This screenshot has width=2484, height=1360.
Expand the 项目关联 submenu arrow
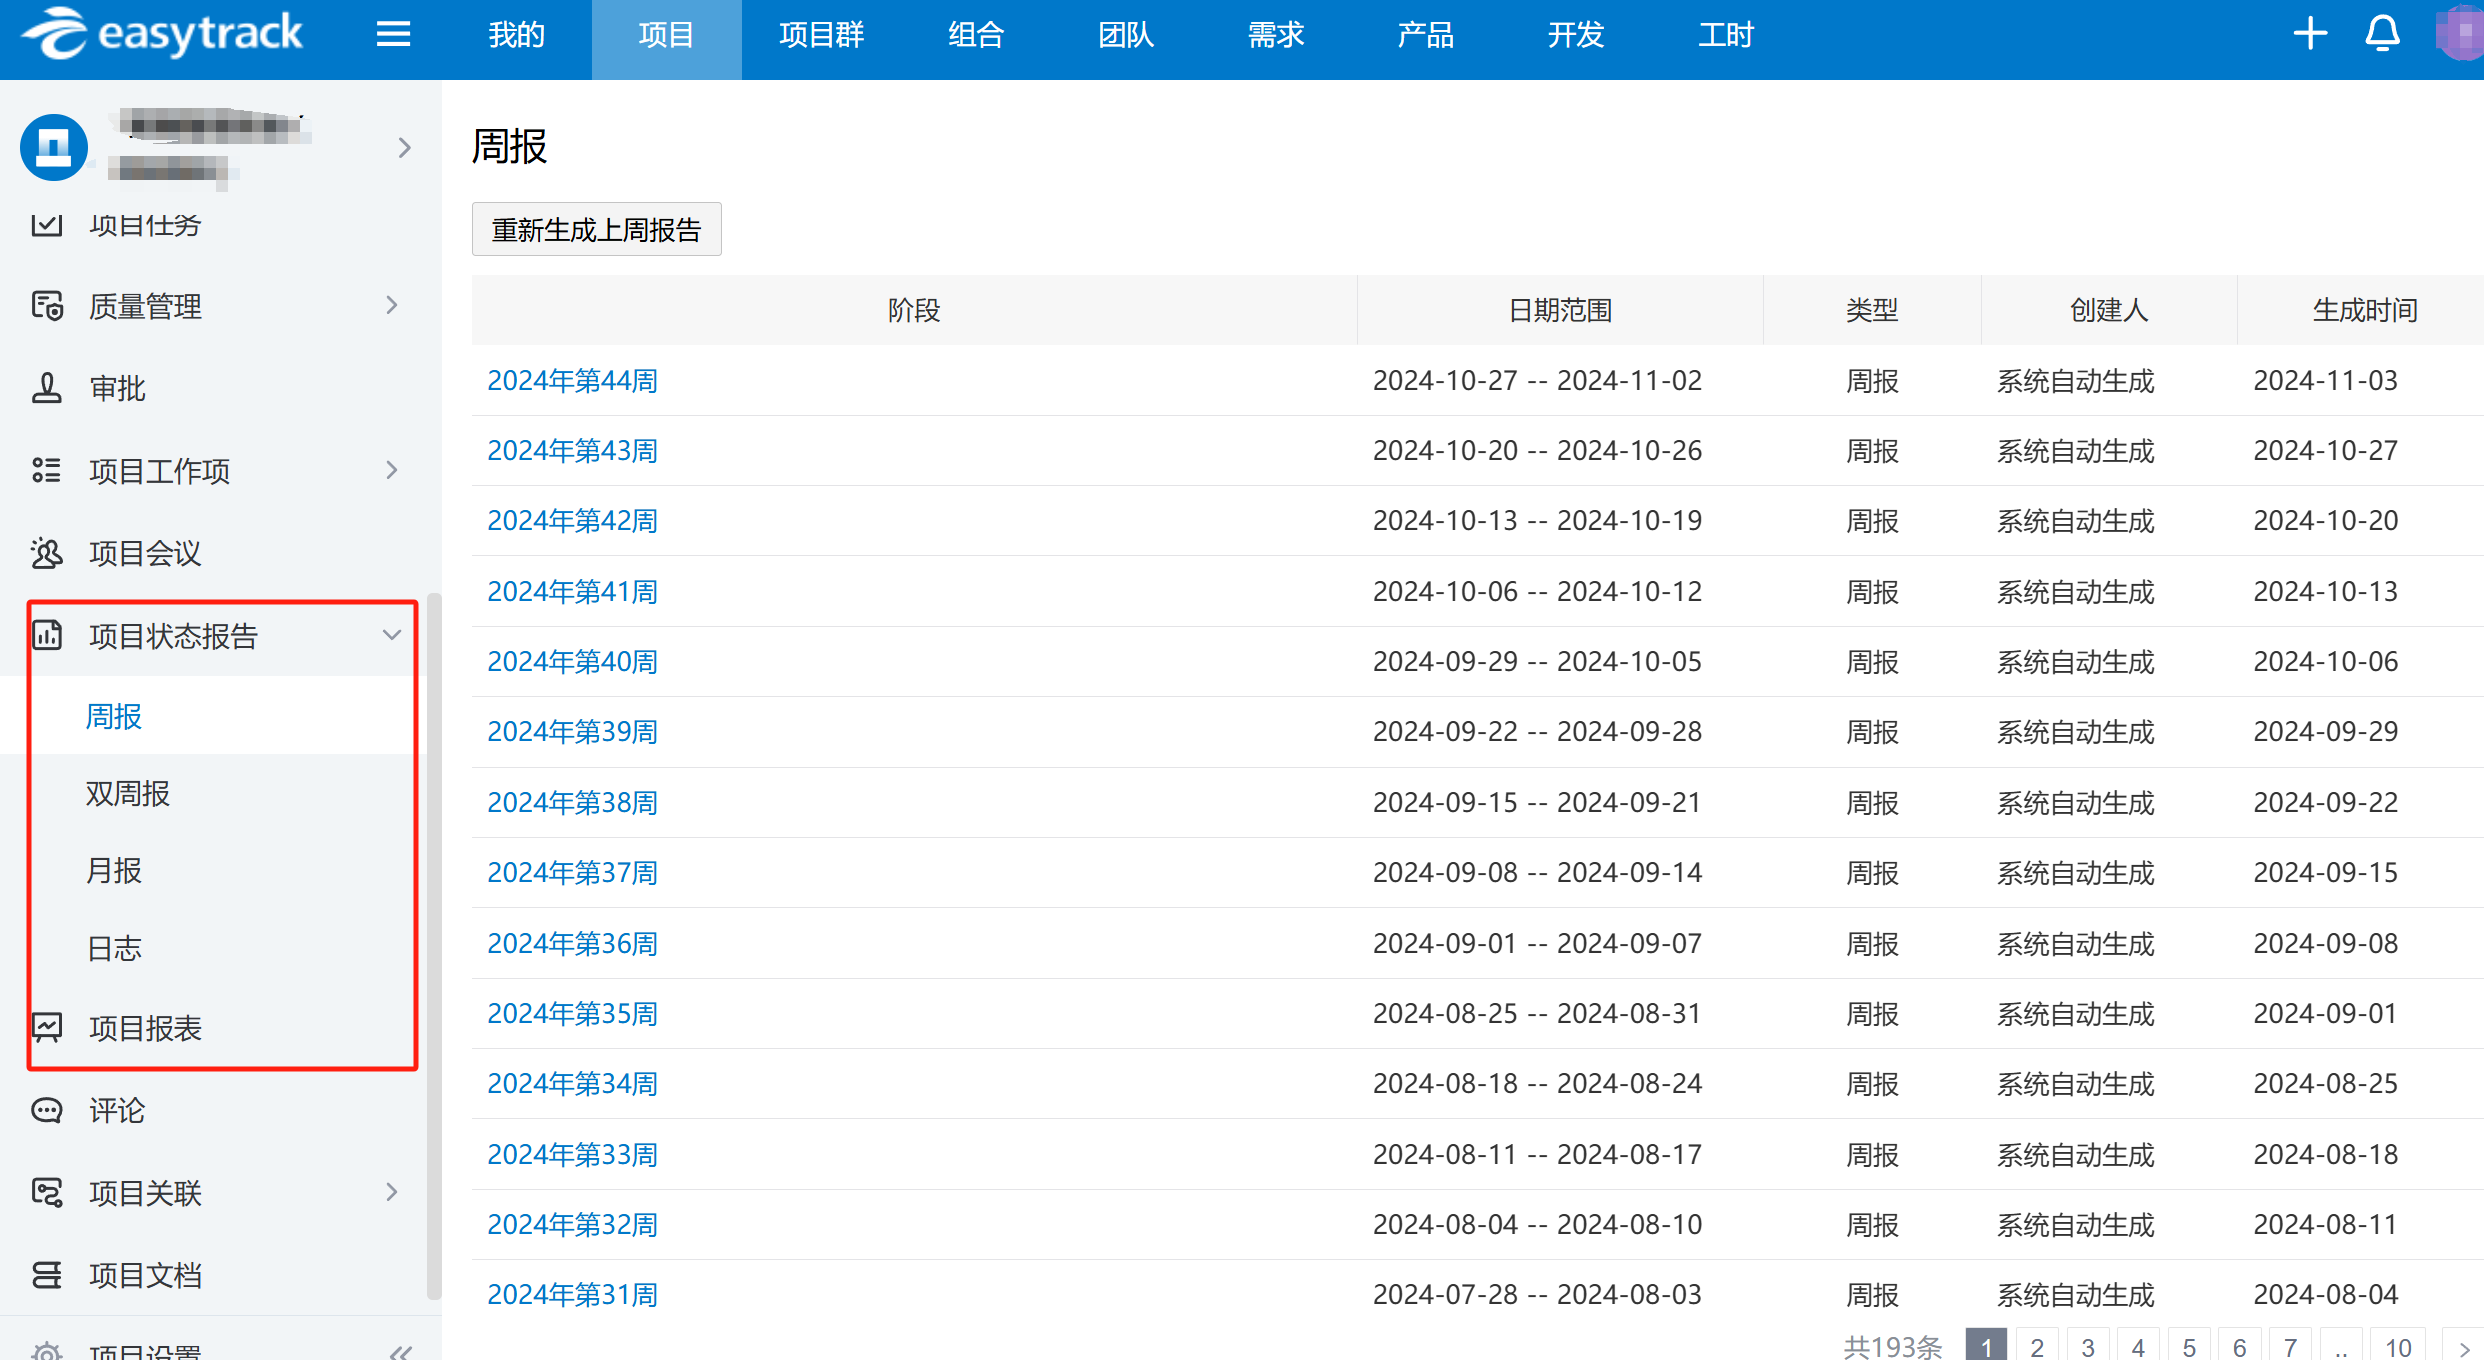tap(392, 1192)
